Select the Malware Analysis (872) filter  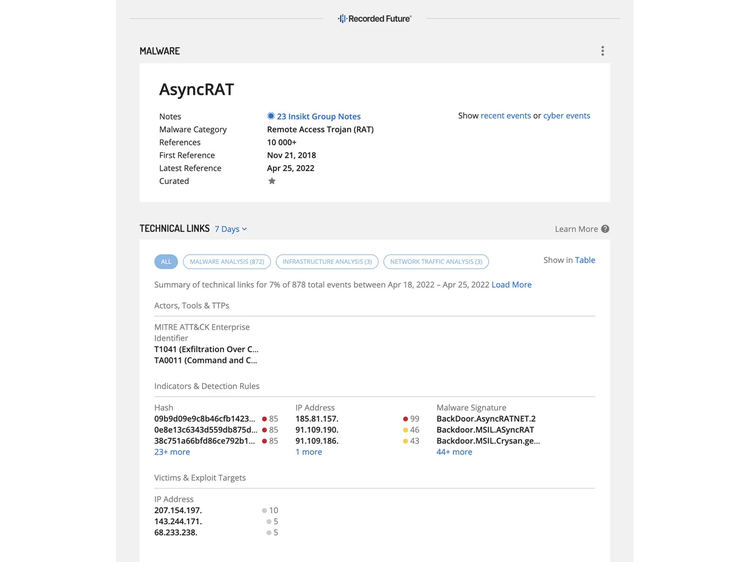(226, 261)
